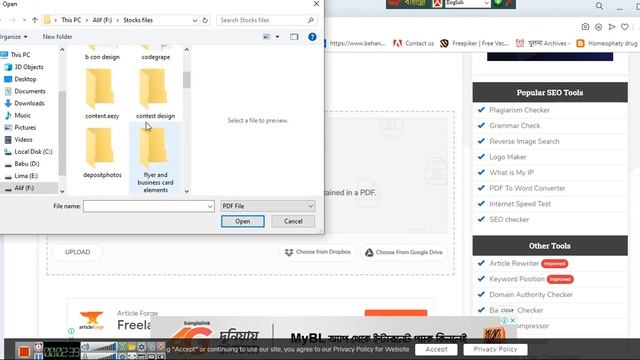The width and height of the screenshot is (640, 360).
Task: Select Videos in navigation pane
Action: (23, 140)
